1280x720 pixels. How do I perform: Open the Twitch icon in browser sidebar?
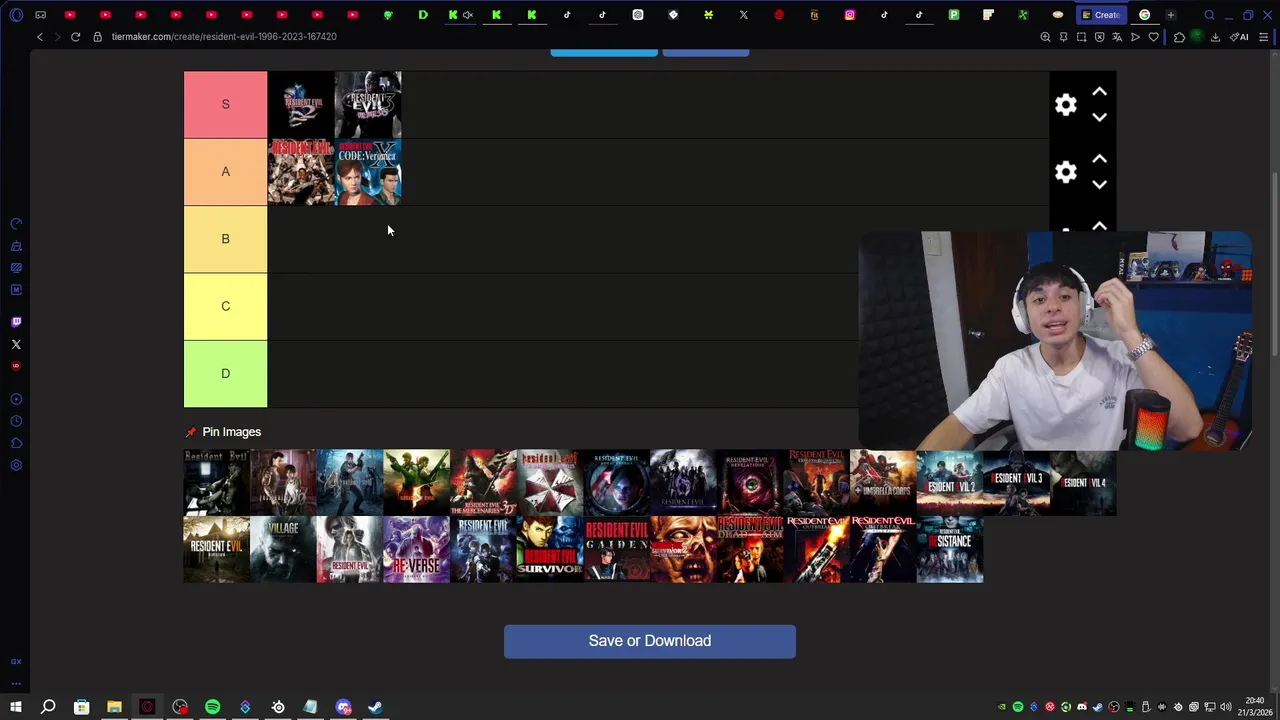(x=16, y=322)
